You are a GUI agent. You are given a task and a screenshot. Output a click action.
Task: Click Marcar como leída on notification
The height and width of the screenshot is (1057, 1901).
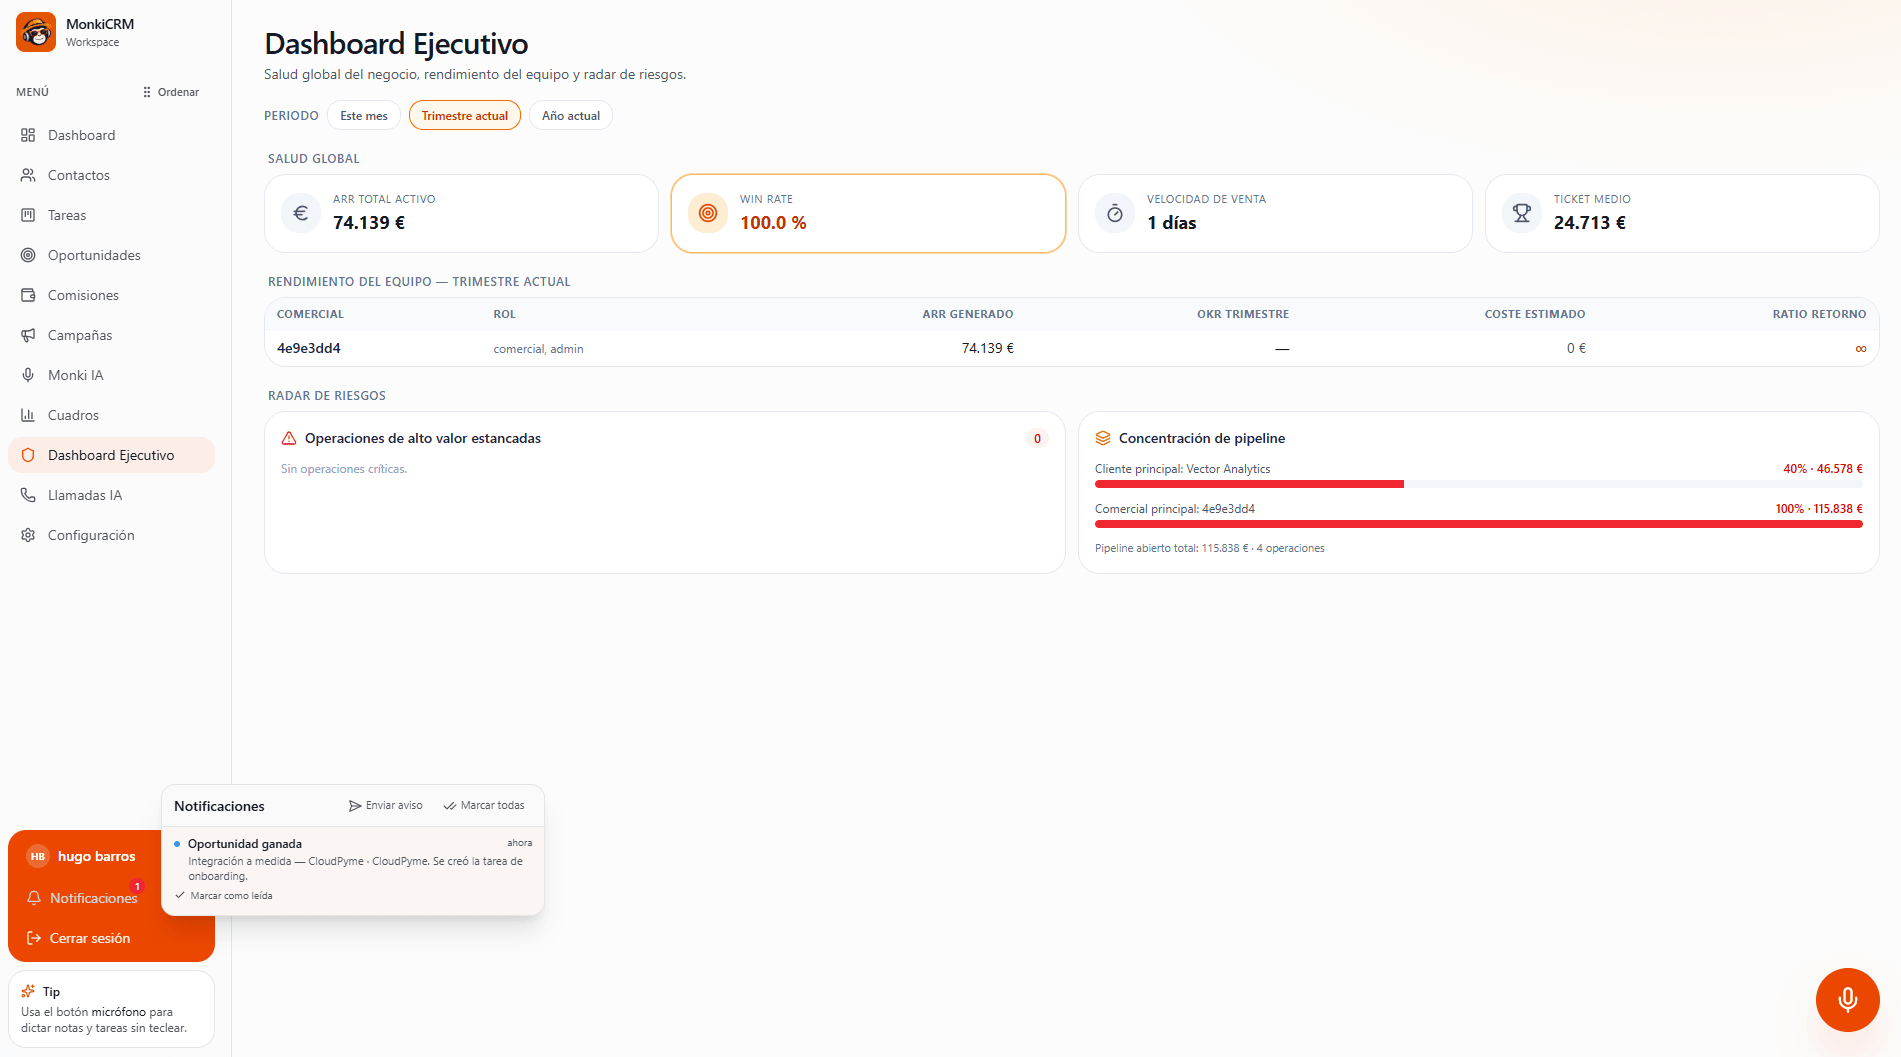[x=224, y=896]
